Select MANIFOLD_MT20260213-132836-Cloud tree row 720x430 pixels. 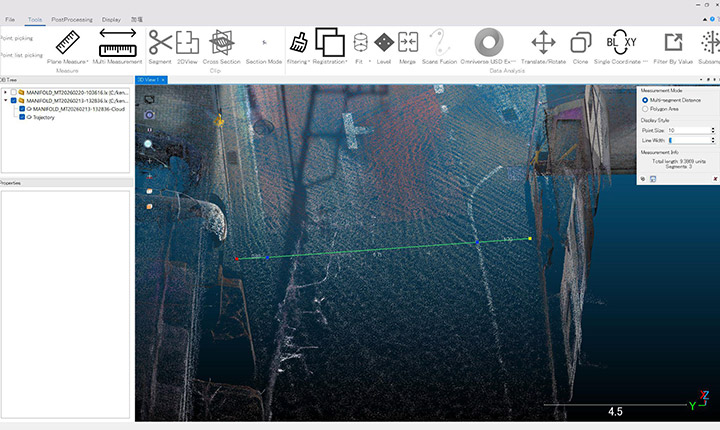[76, 109]
